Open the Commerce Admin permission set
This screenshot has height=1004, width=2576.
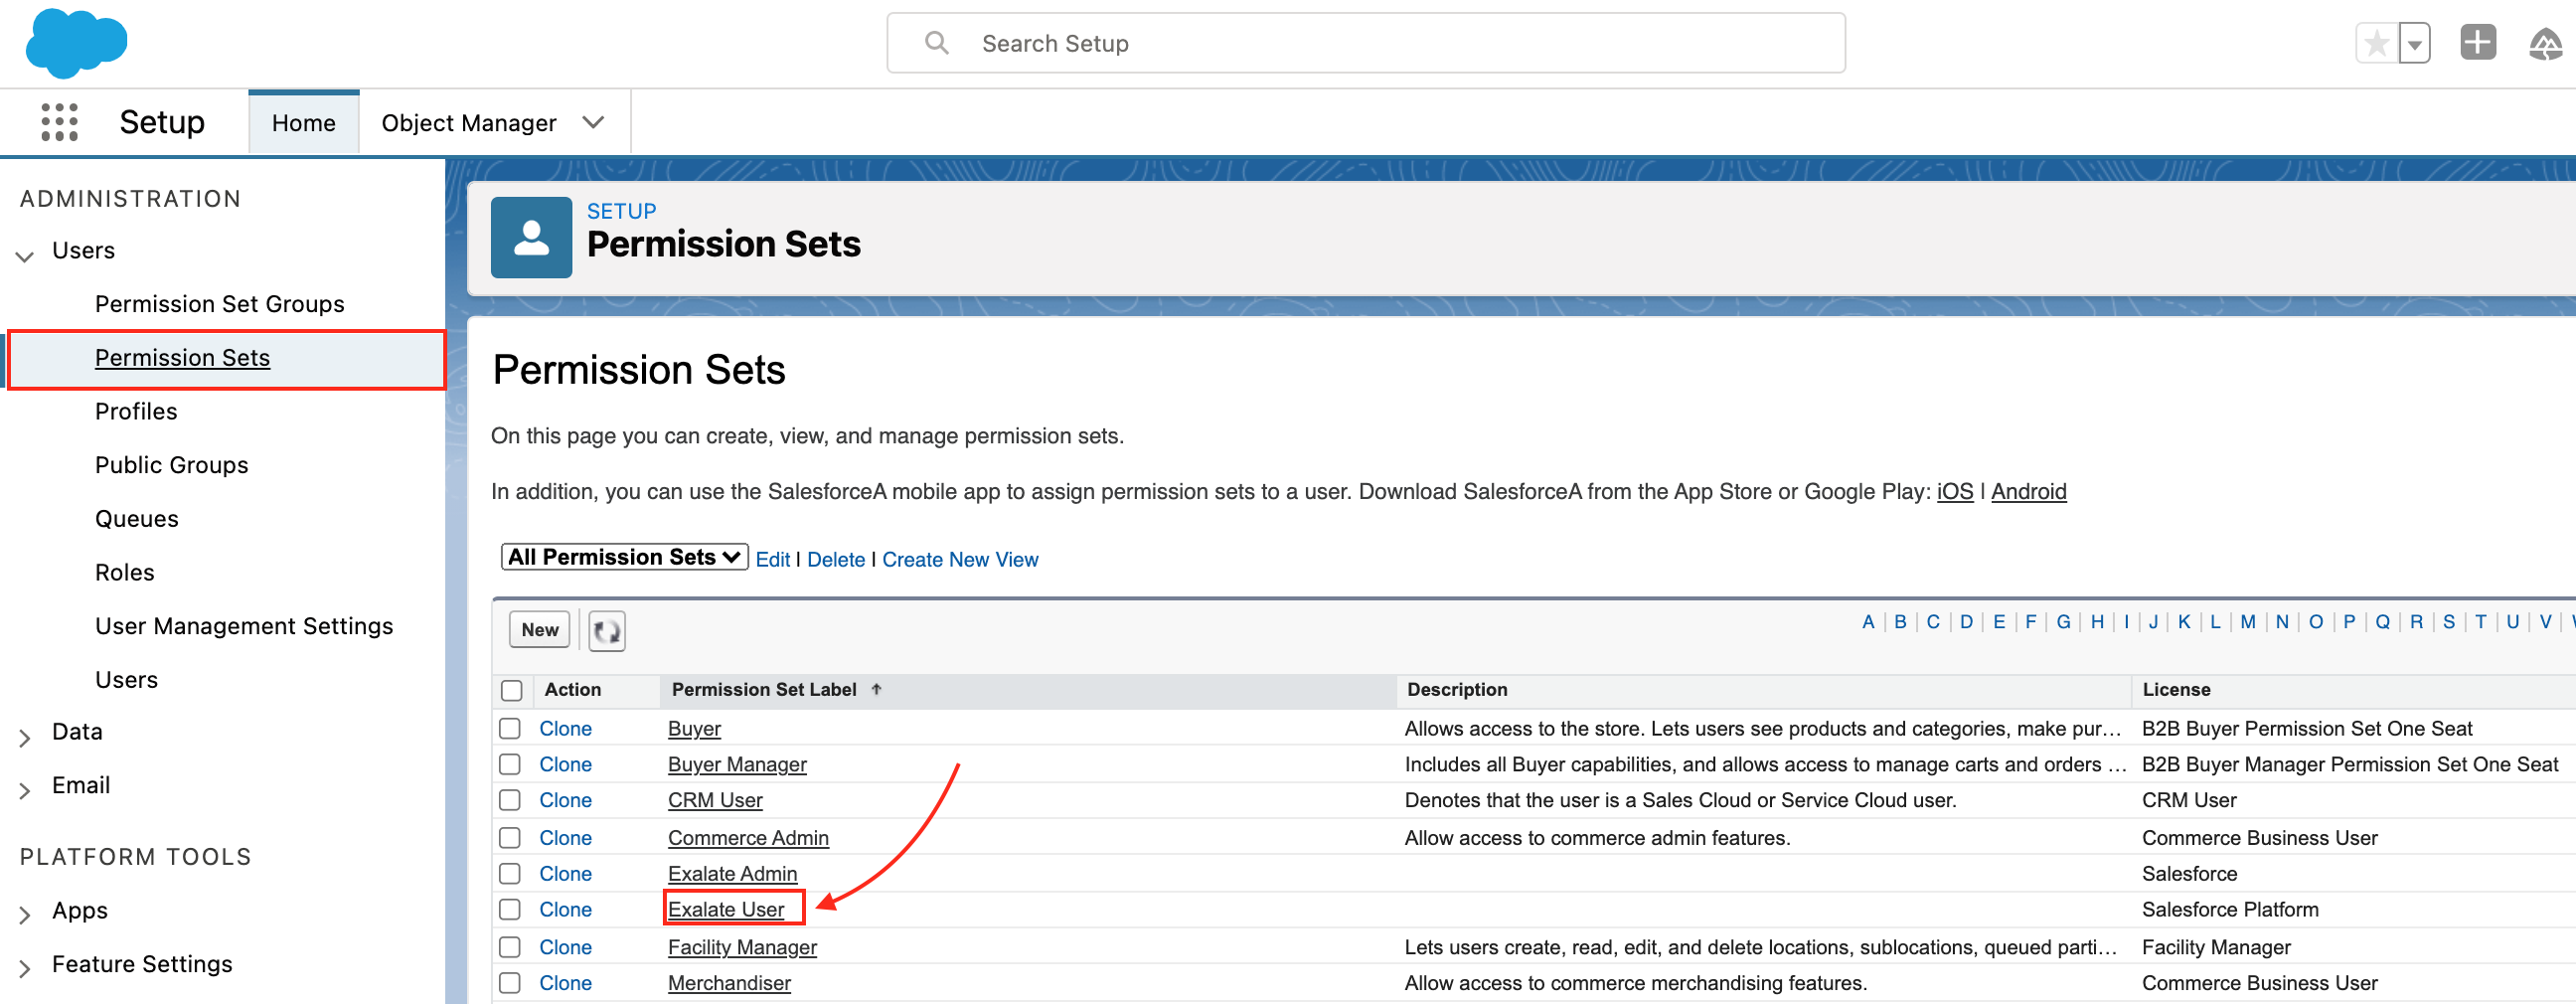[748, 837]
